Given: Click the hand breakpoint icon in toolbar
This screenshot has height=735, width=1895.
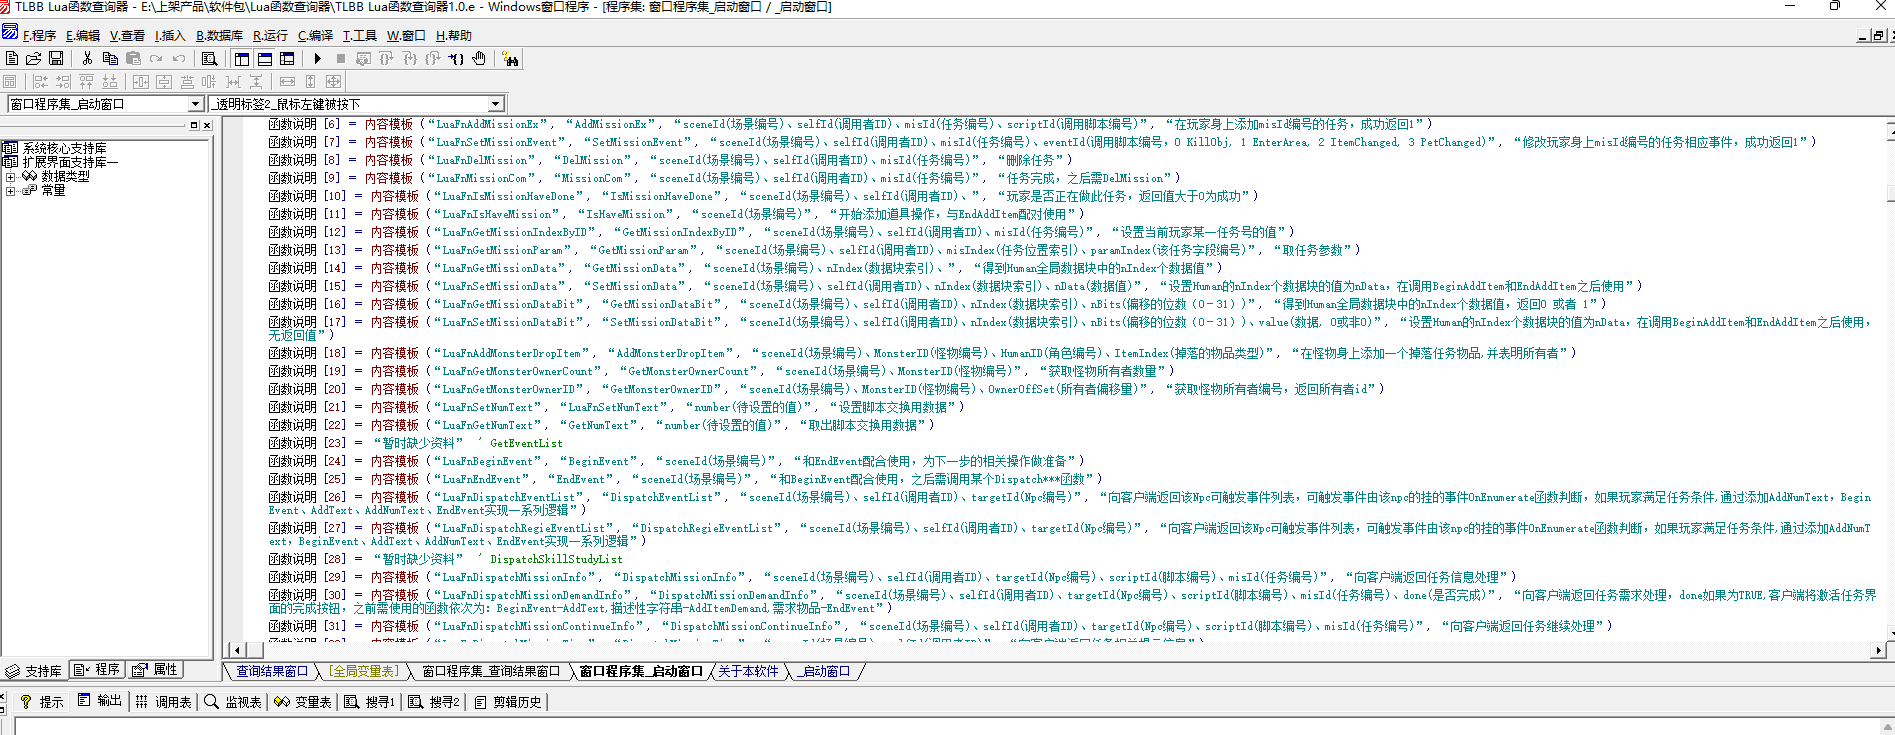Looking at the screenshot, I should (x=479, y=59).
